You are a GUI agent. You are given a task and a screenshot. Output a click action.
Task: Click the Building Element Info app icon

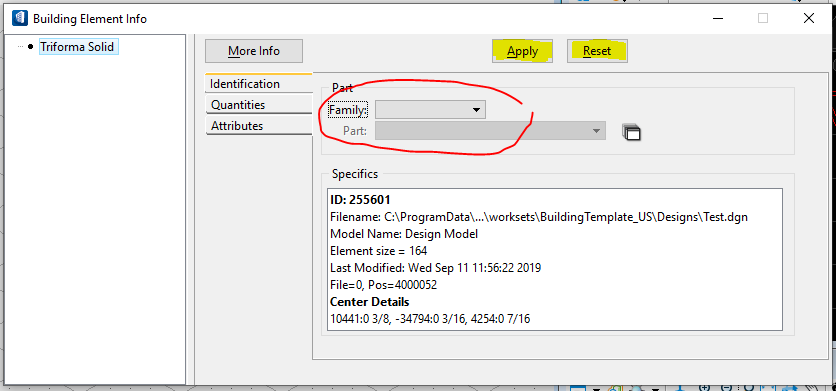(x=20, y=19)
